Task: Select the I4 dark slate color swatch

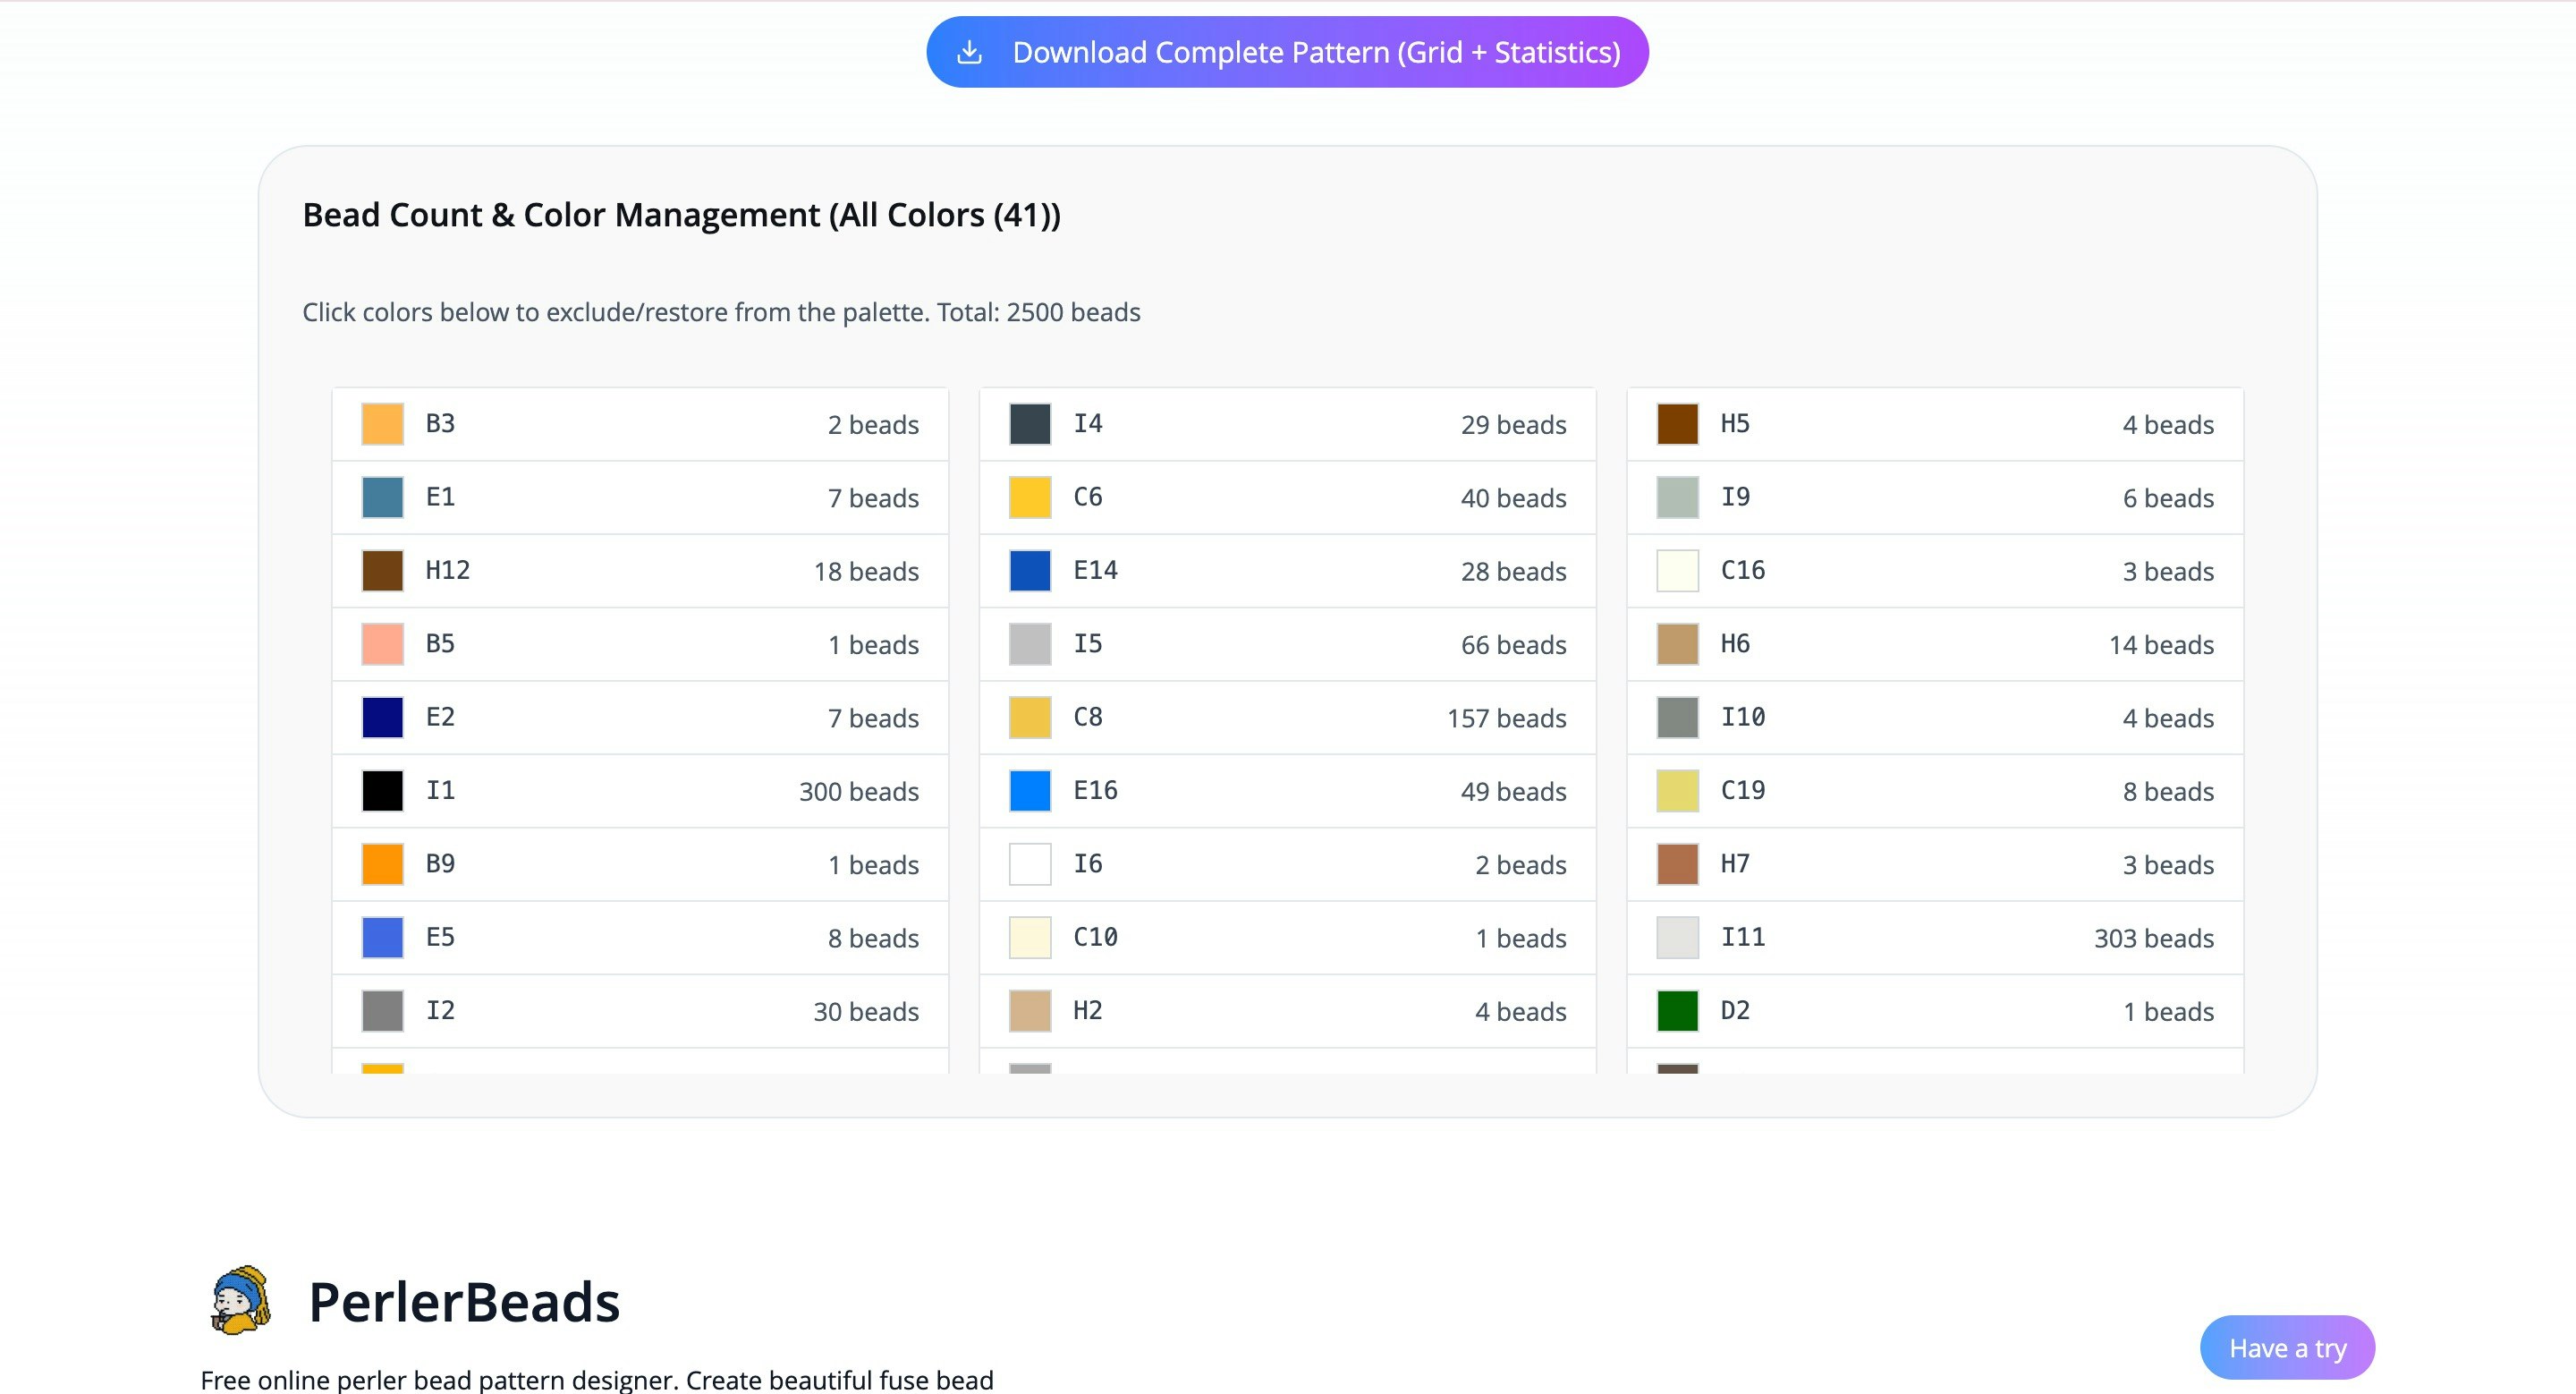Action: [x=1029, y=424]
